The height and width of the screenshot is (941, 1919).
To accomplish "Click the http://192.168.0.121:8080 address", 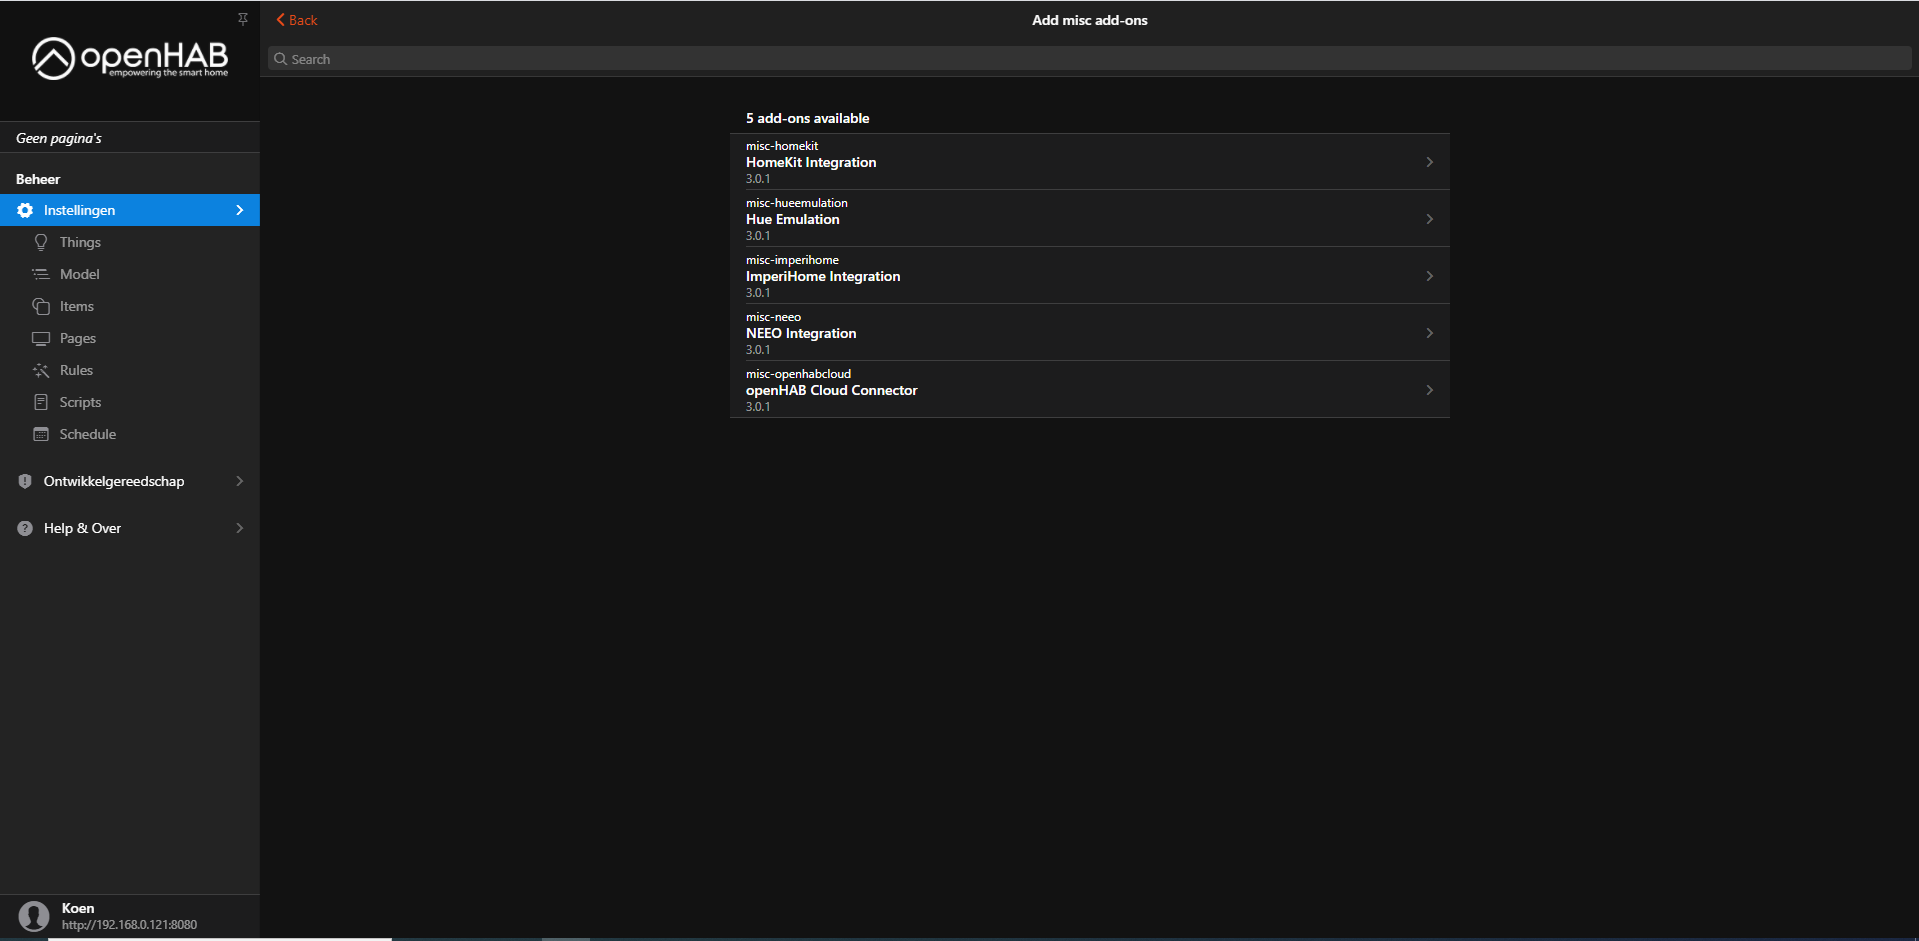I will (129, 925).
